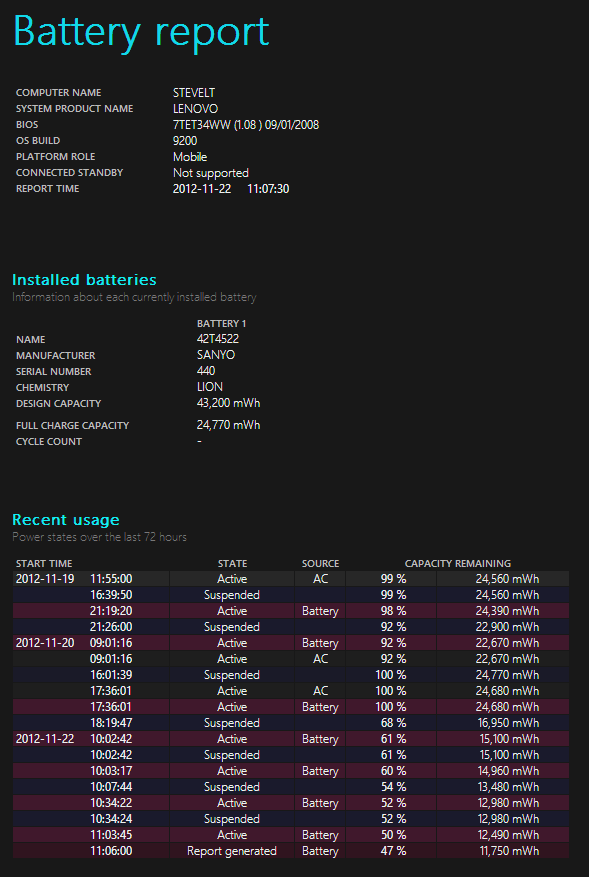Select the computer name STEVELT
589x877 pixels.
(194, 93)
